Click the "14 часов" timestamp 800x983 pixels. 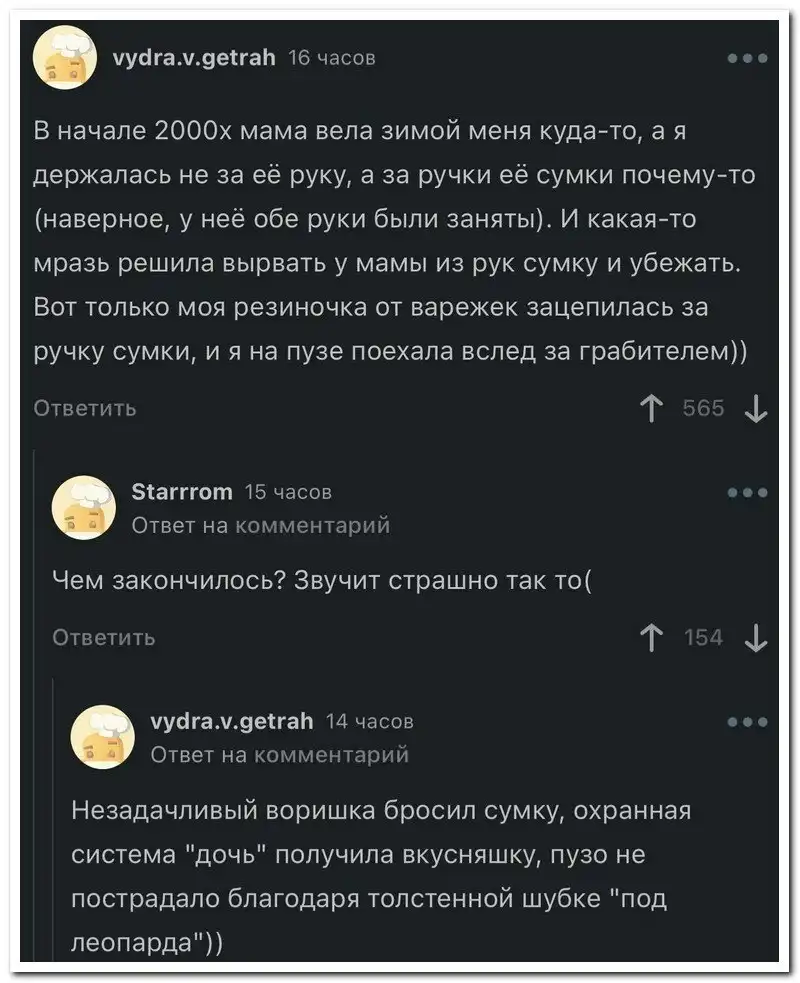click(x=369, y=721)
